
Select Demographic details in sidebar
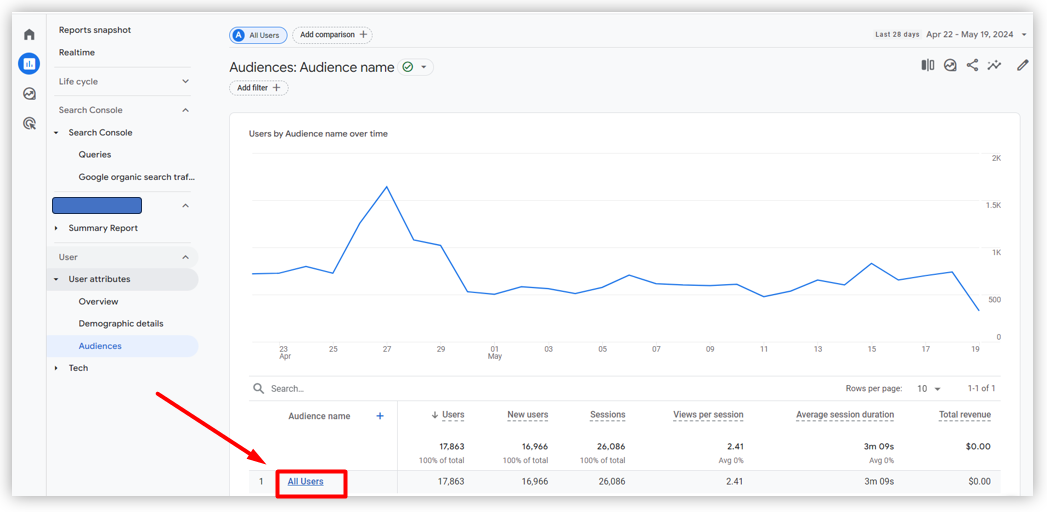(121, 324)
